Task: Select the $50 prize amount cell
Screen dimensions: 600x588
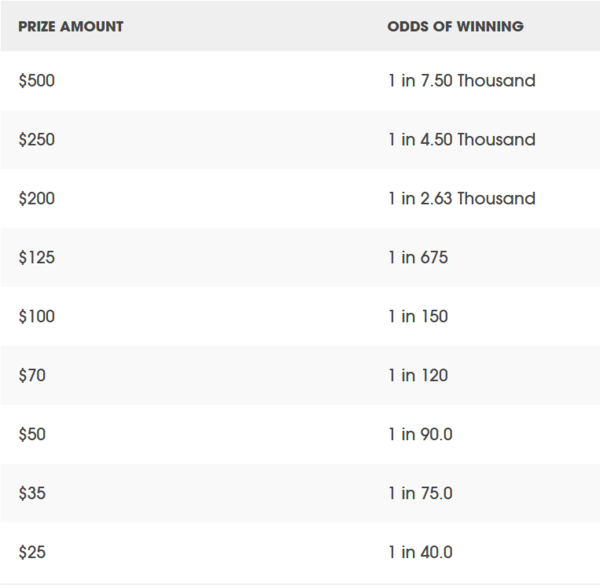Action: tap(32, 435)
